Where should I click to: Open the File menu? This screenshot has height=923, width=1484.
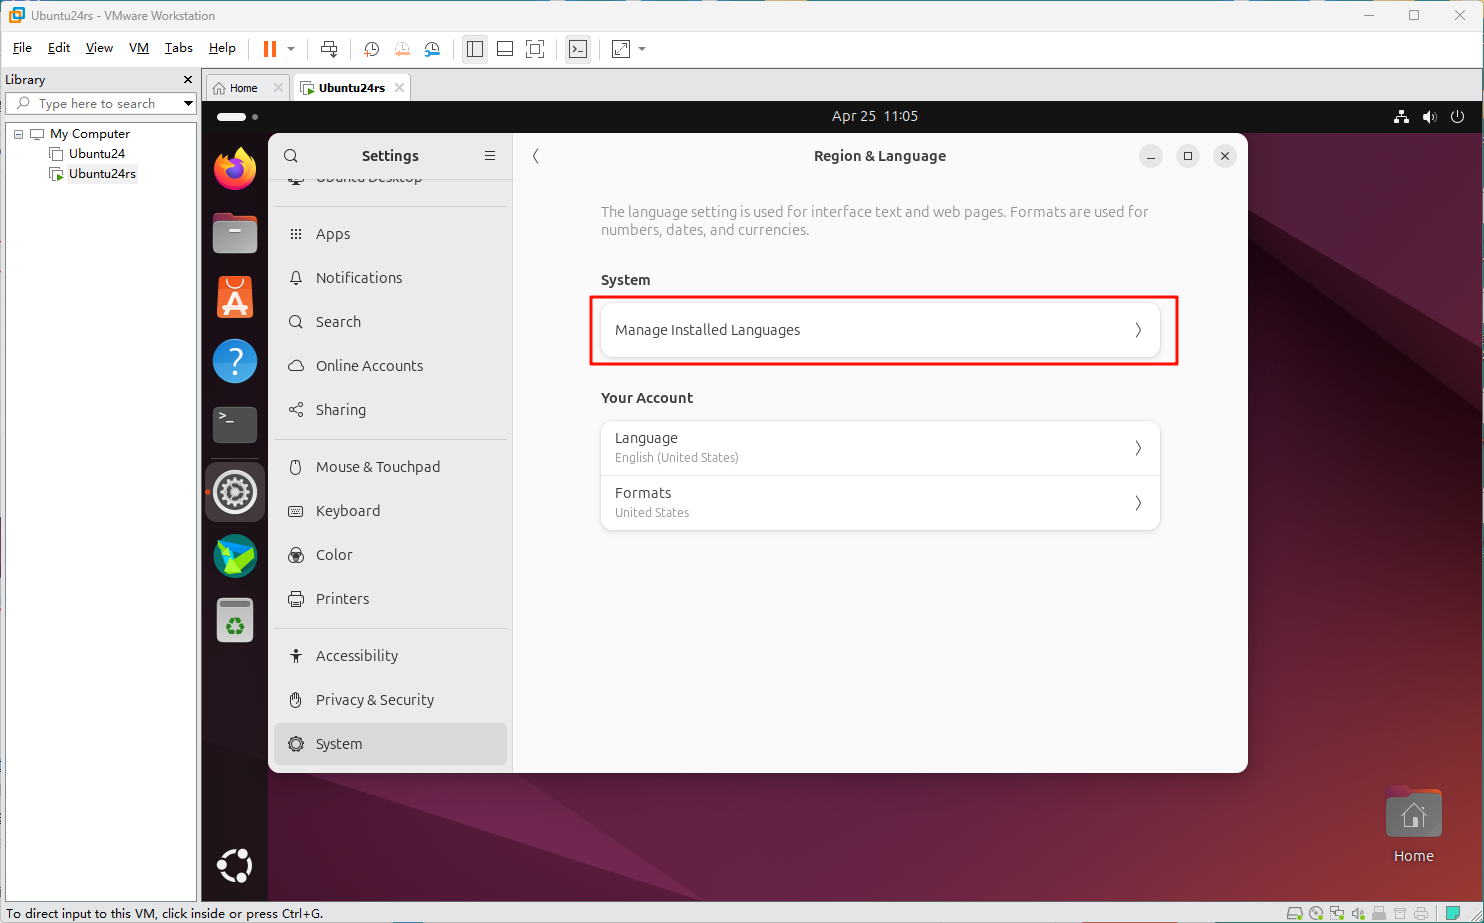pyautogui.click(x=22, y=48)
